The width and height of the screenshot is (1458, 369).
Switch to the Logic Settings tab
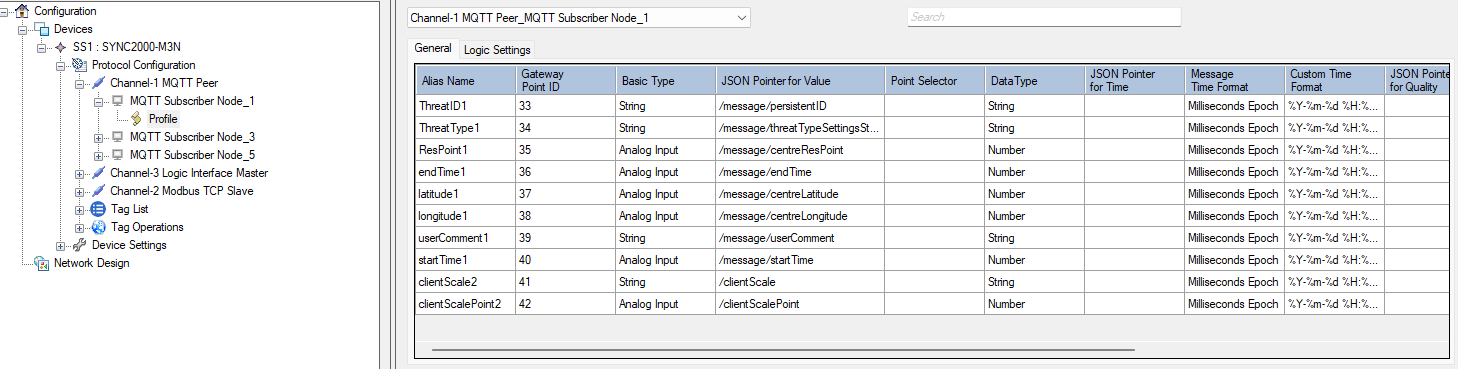(497, 49)
